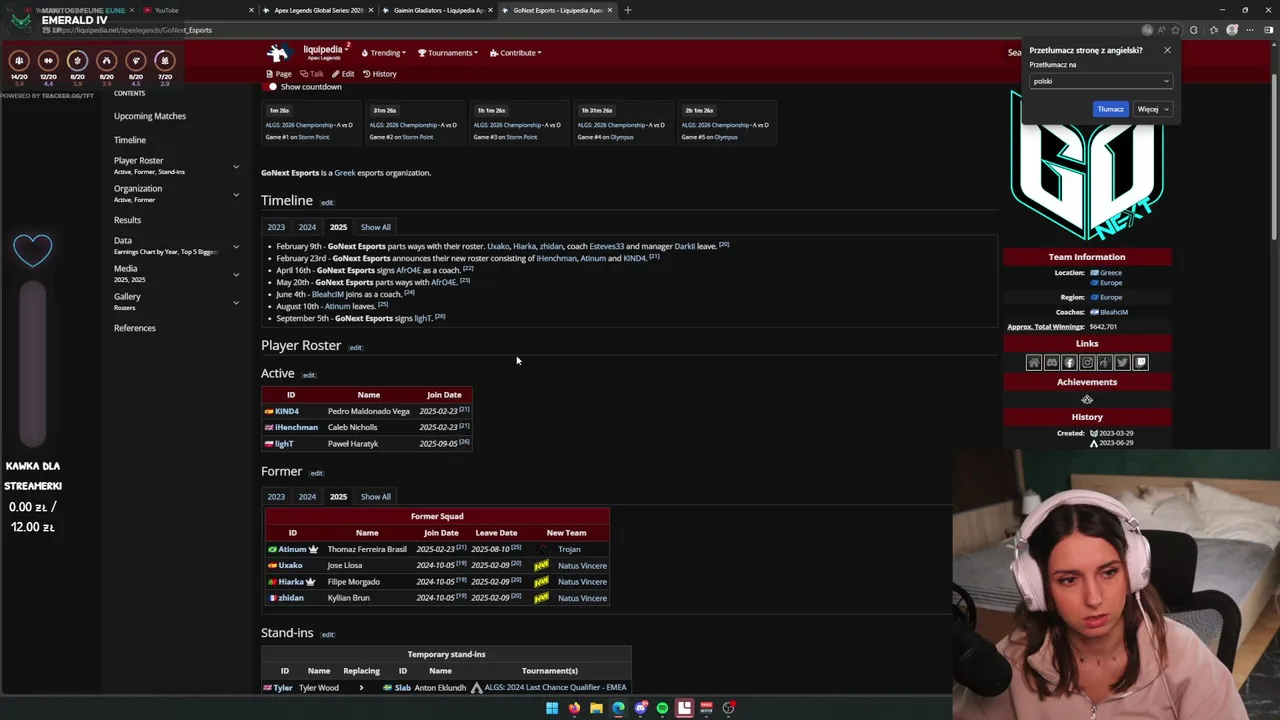Open the Instagram link icon in Links
Screen dimensions: 1280x720
(1087, 363)
